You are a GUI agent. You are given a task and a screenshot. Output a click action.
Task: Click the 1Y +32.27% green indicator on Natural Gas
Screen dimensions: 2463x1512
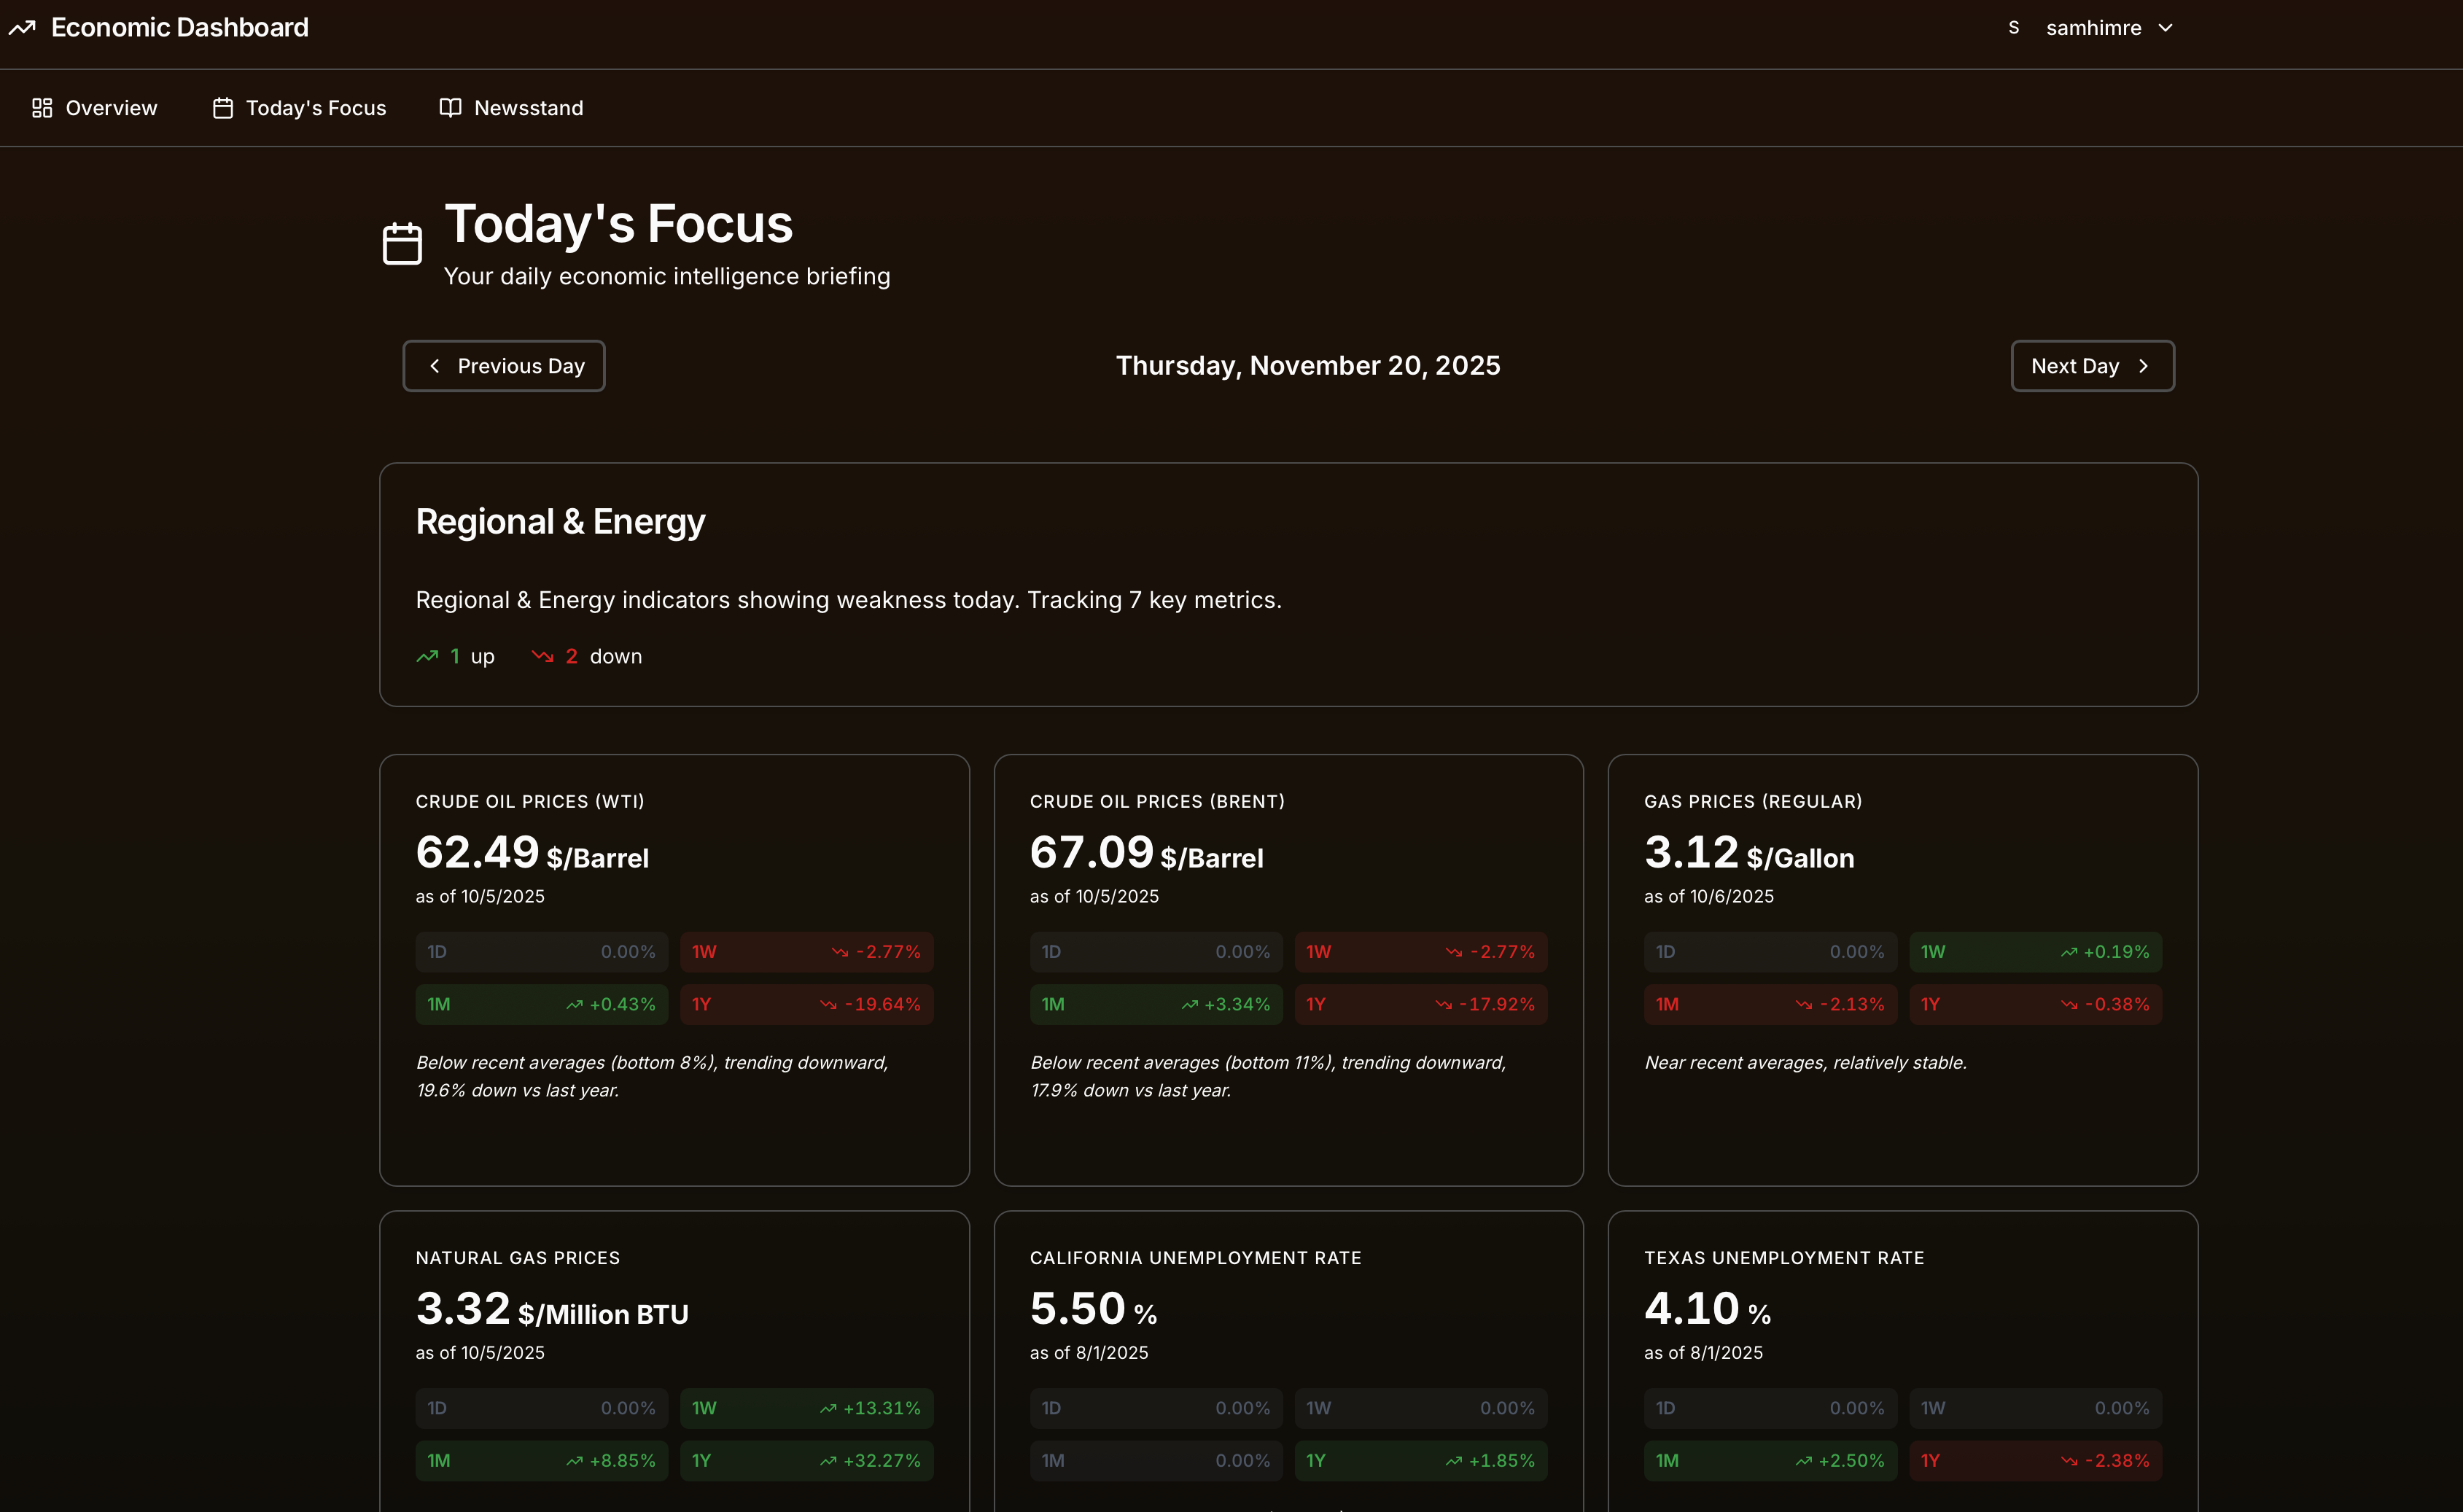806,1460
